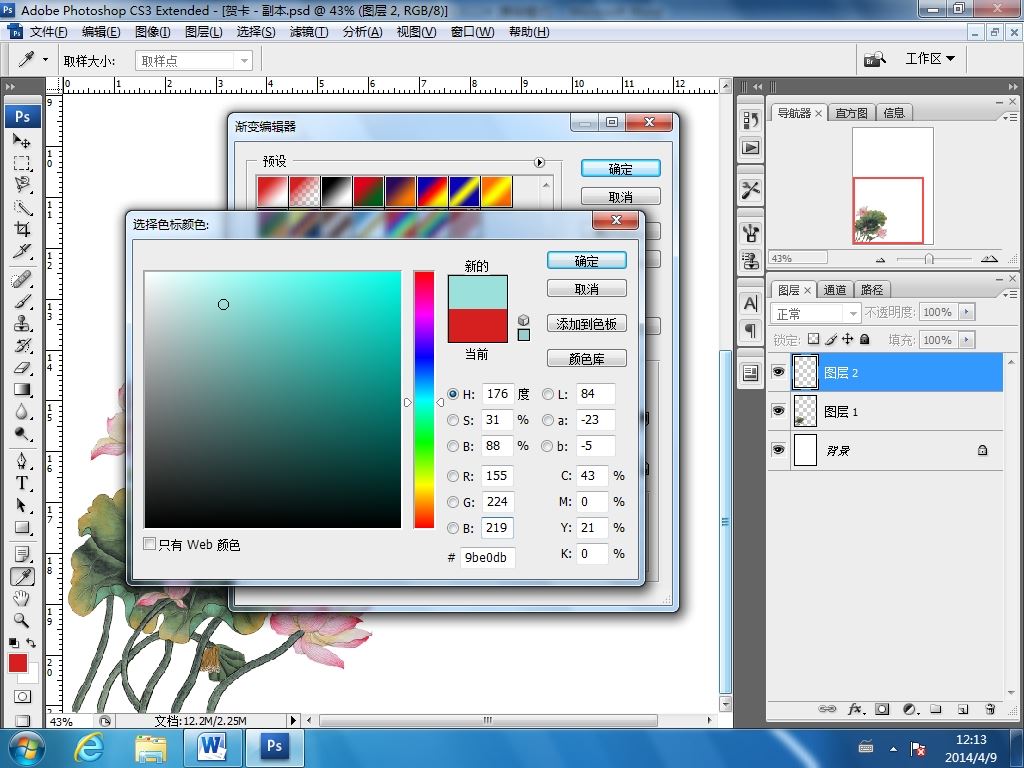Image resolution: width=1024 pixels, height=768 pixels.
Task: Add layer style fx icon
Action: click(x=856, y=709)
